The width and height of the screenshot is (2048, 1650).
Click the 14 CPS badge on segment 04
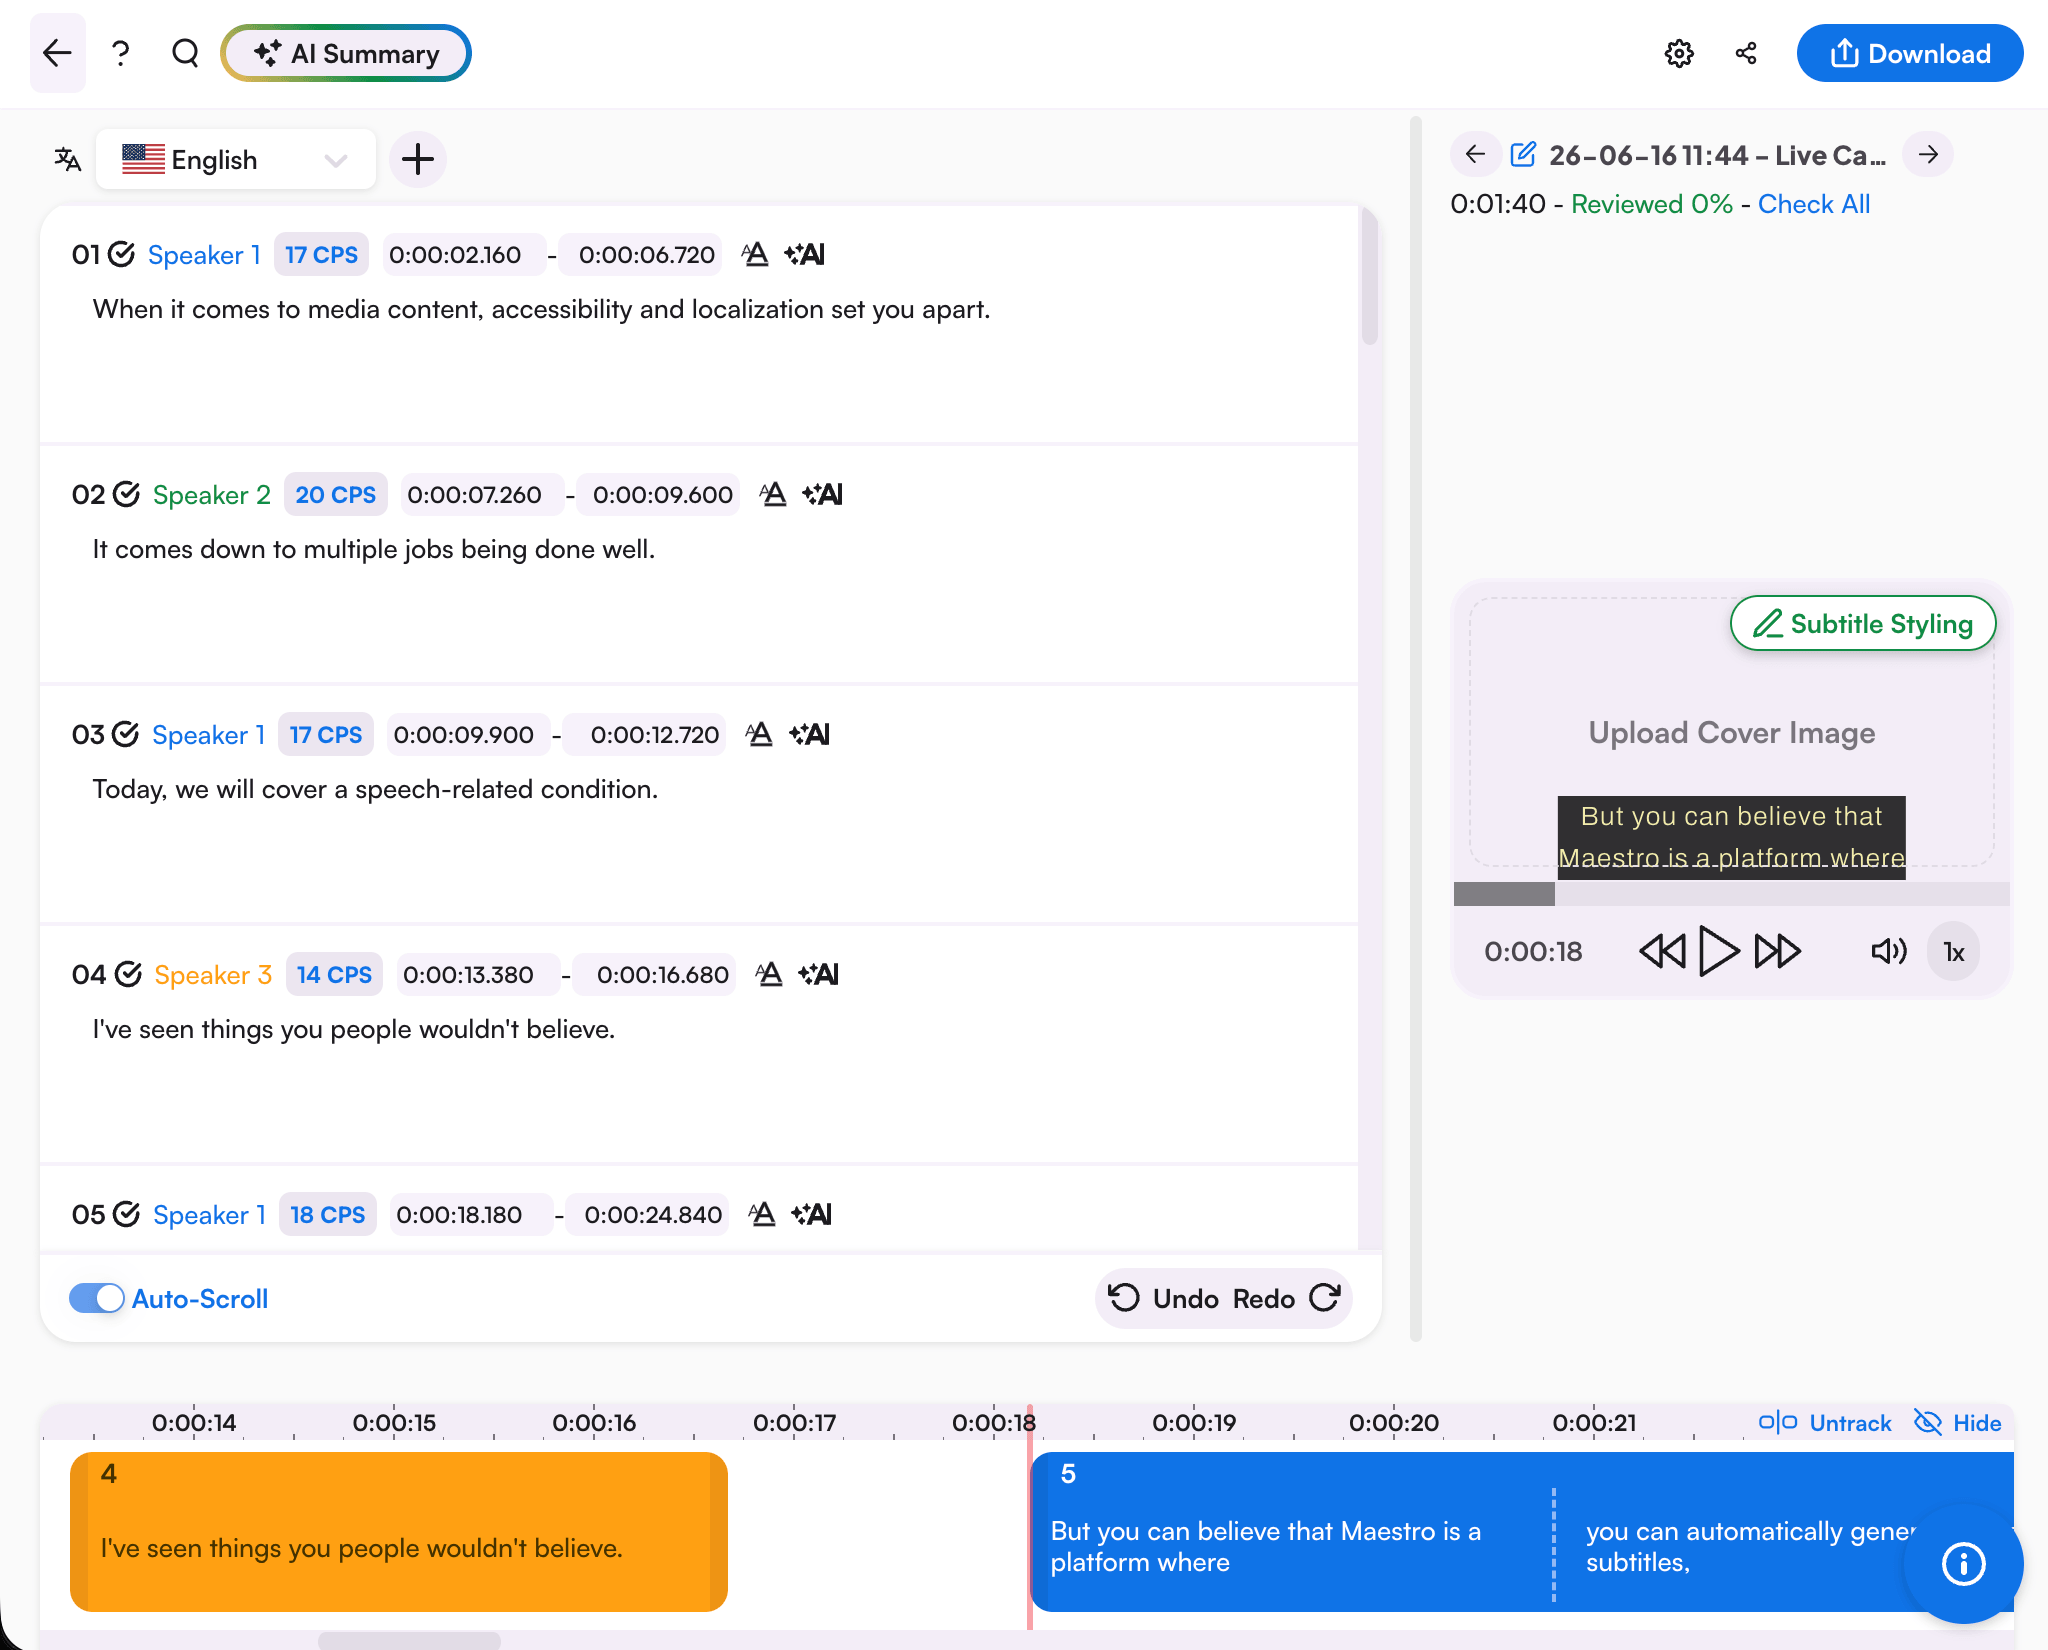[x=334, y=975]
